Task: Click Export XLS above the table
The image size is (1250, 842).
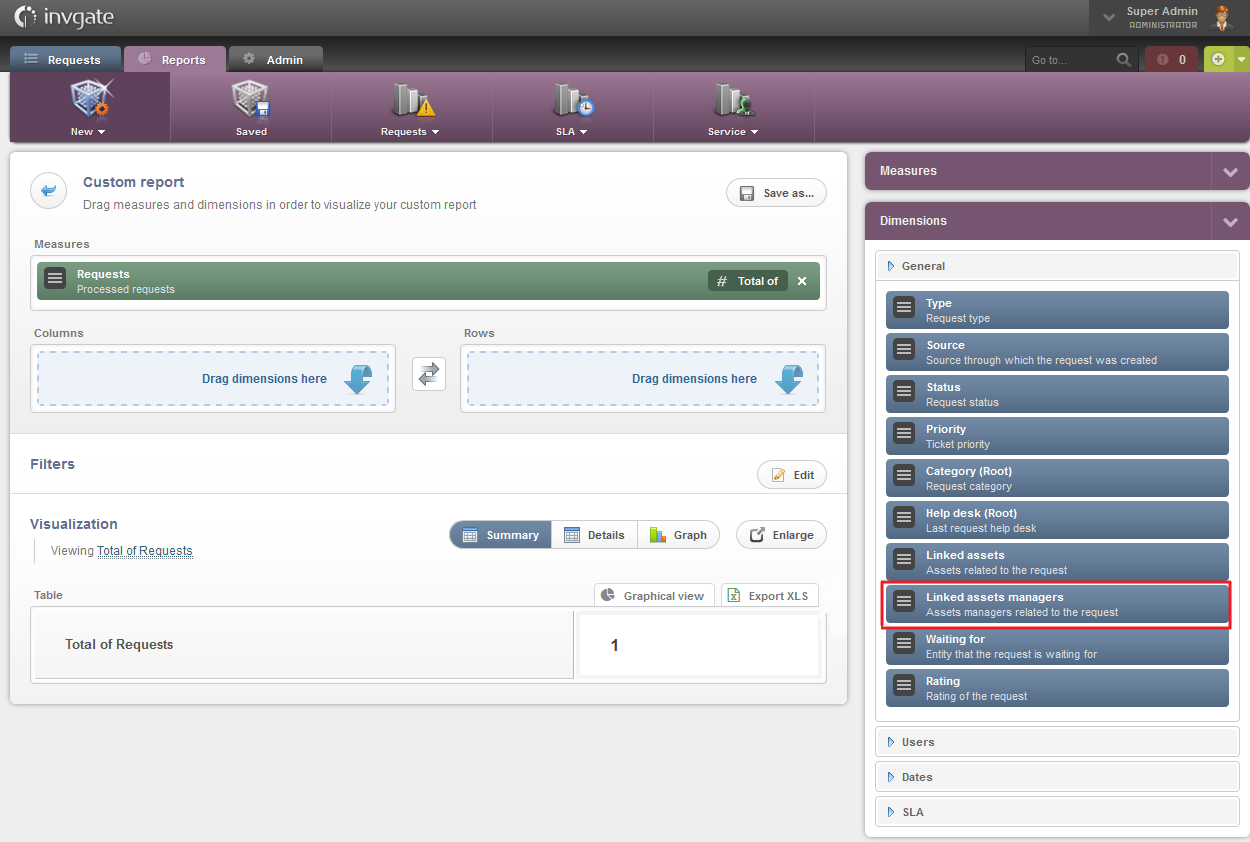Action: click(x=770, y=595)
